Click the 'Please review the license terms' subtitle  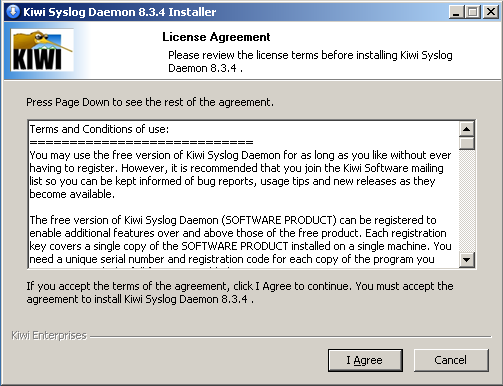pos(310,62)
